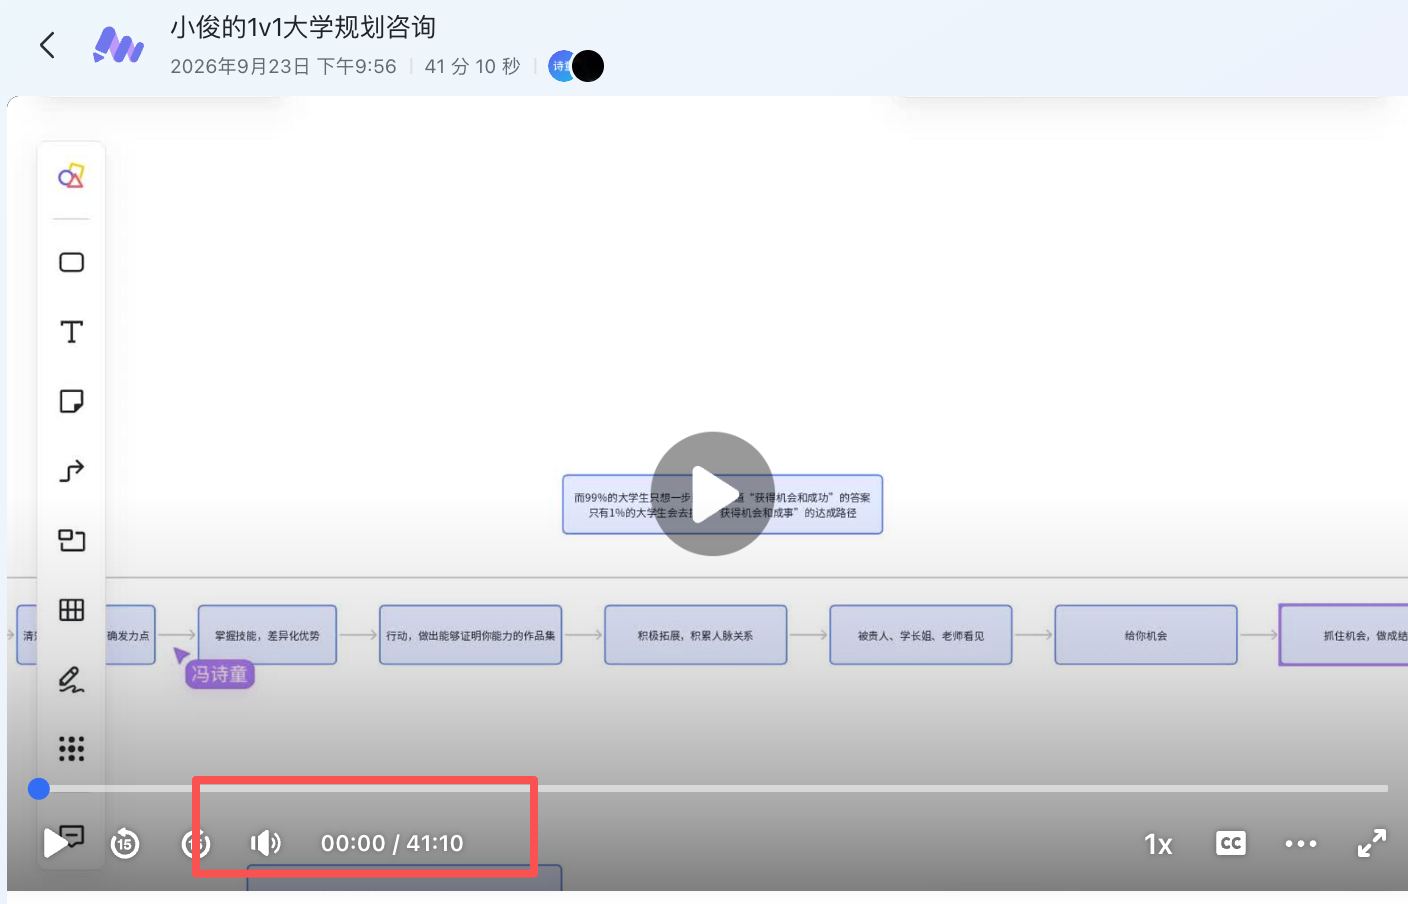Screen dimensions: 1408x904
Task: Click the purple wave app logo
Action: point(118,45)
